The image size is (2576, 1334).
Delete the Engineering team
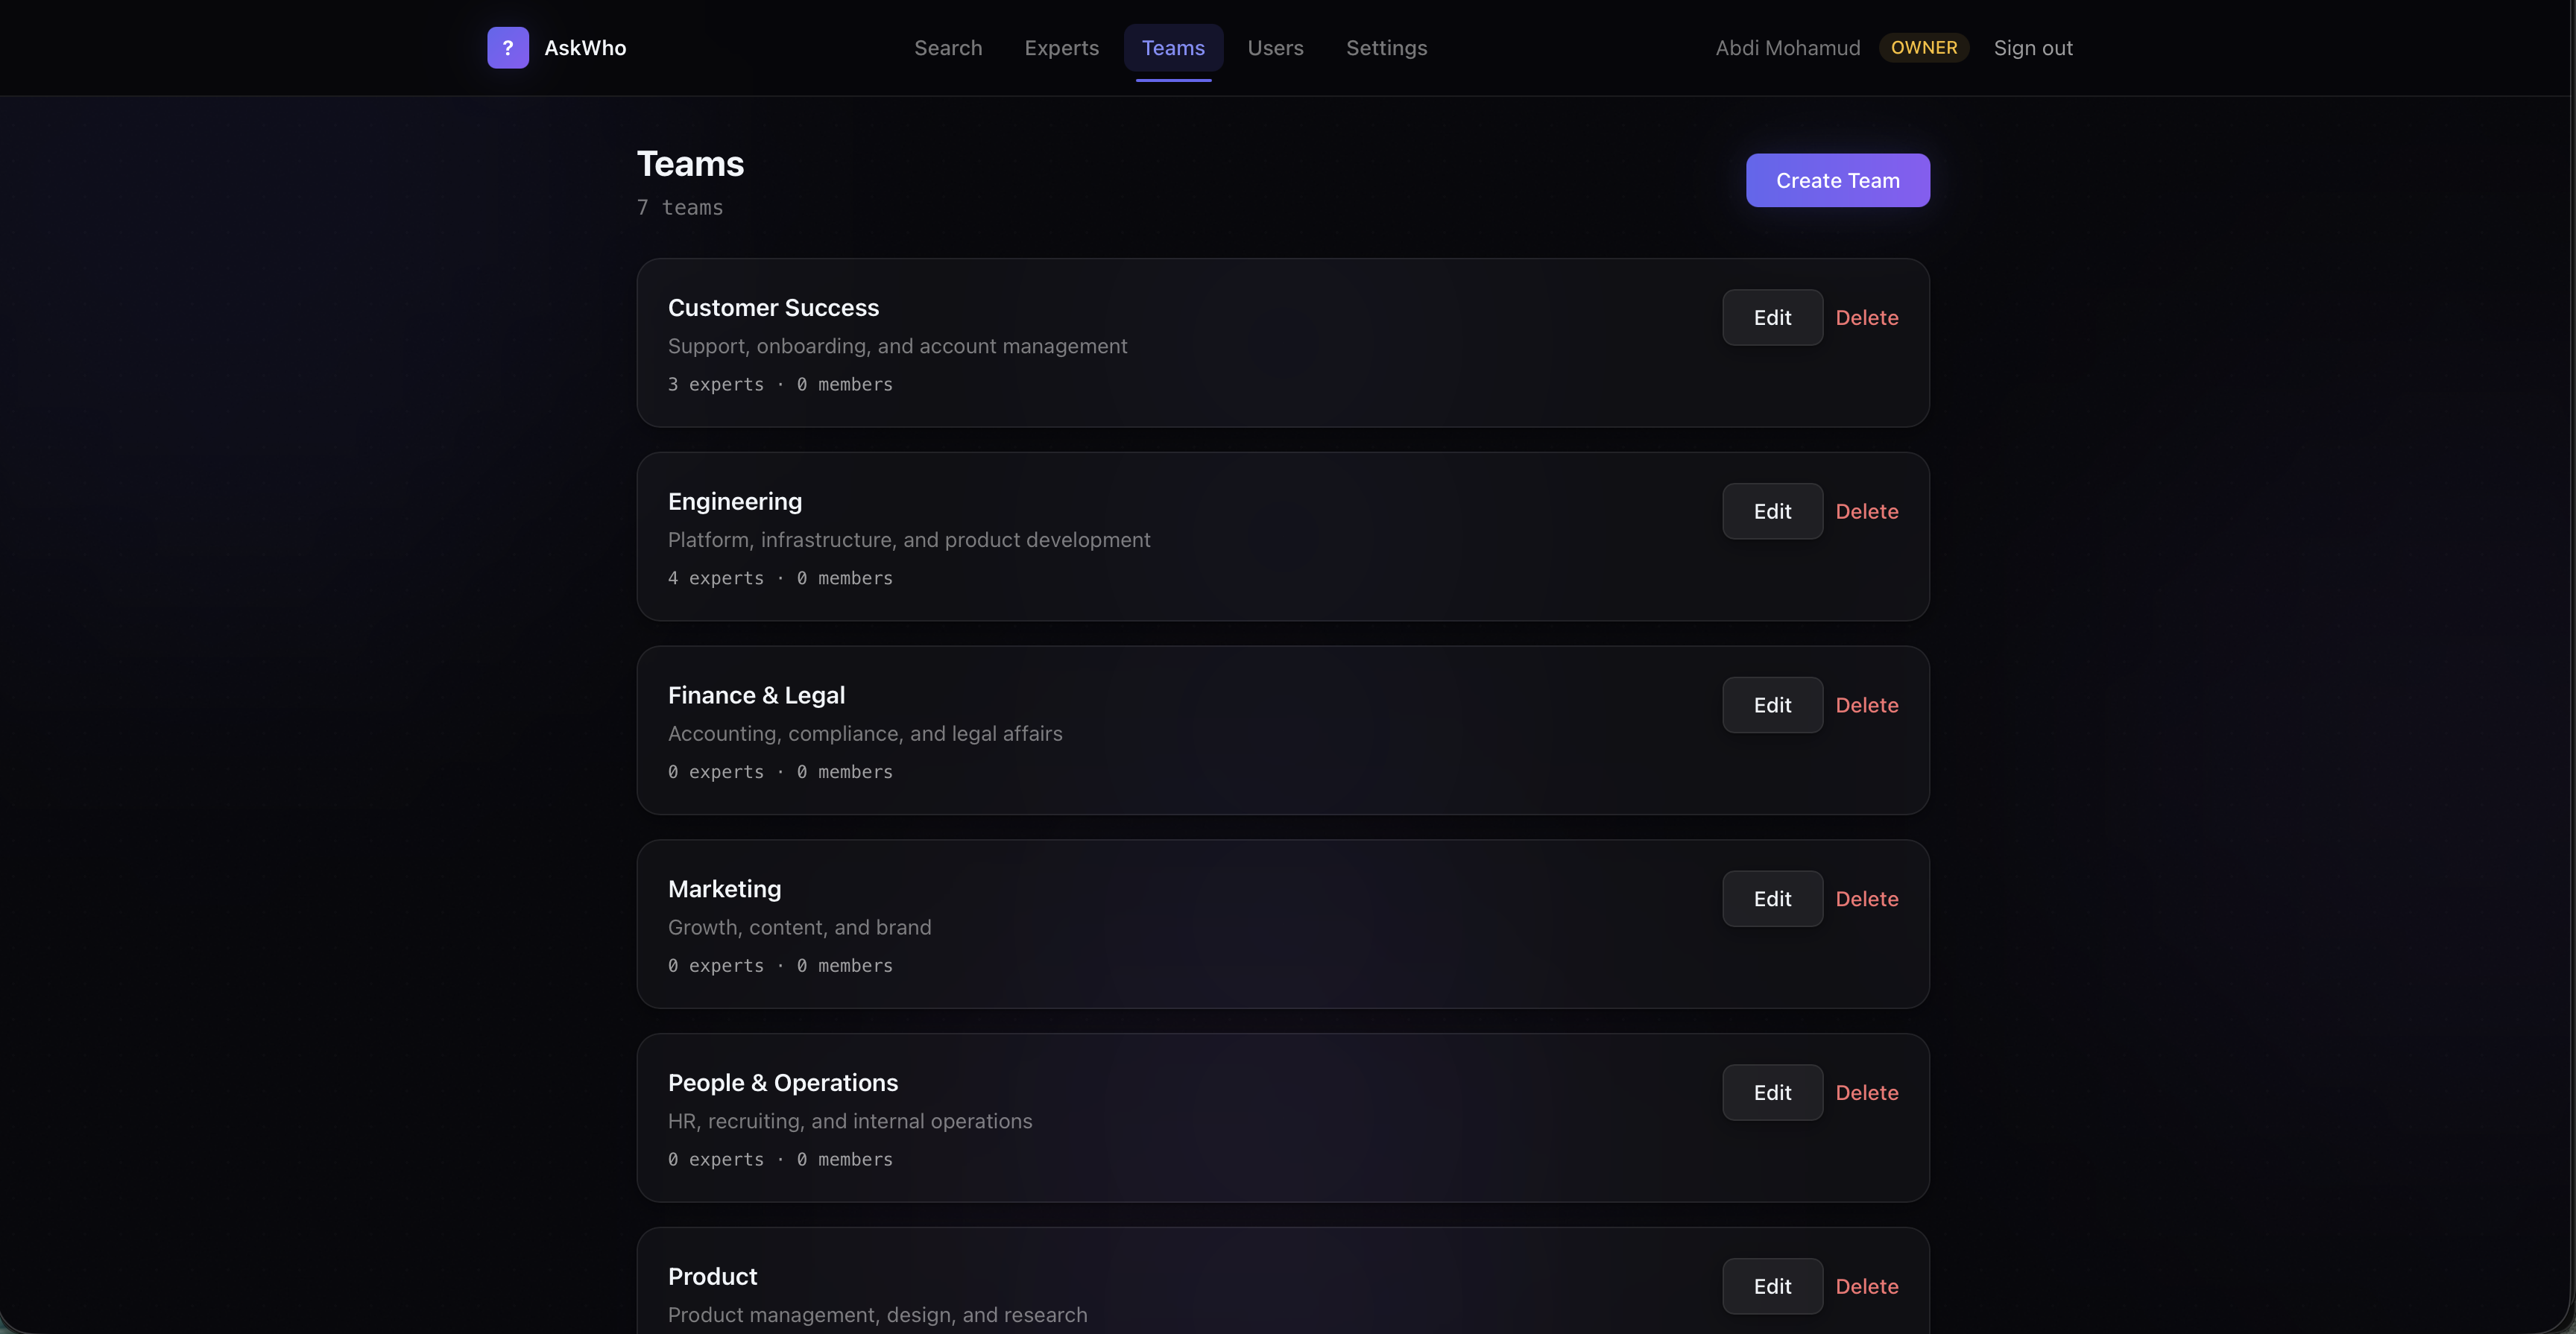pyautogui.click(x=1866, y=512)
